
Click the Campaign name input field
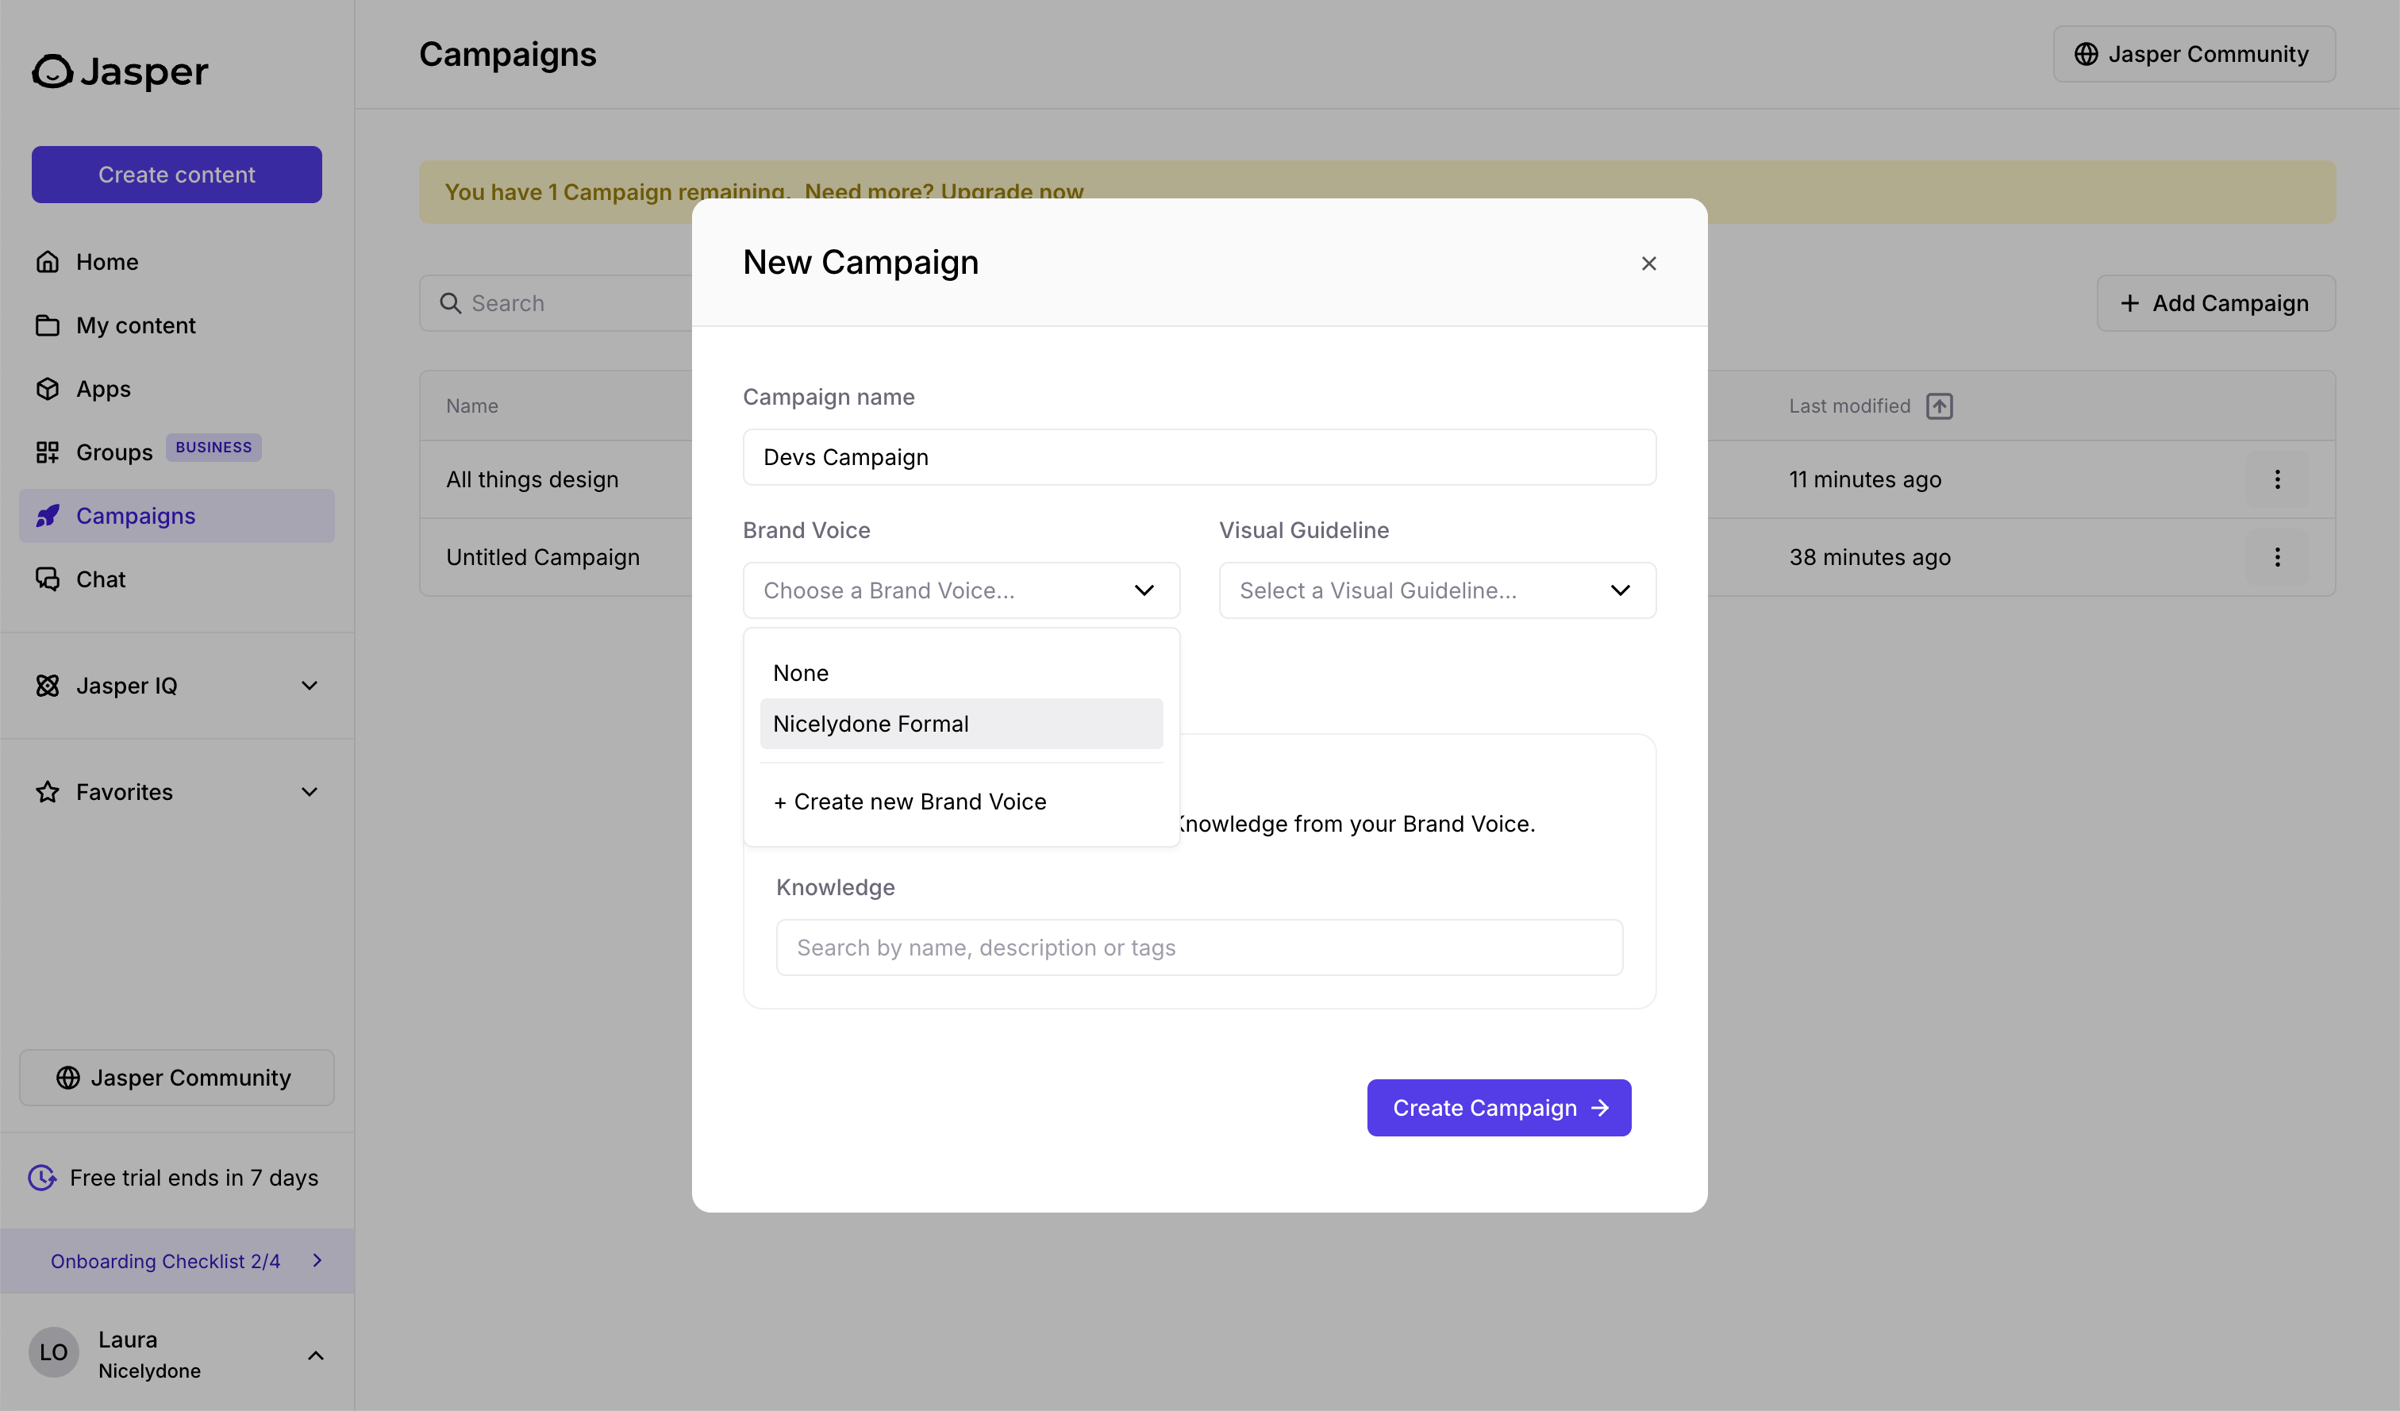1199,457
